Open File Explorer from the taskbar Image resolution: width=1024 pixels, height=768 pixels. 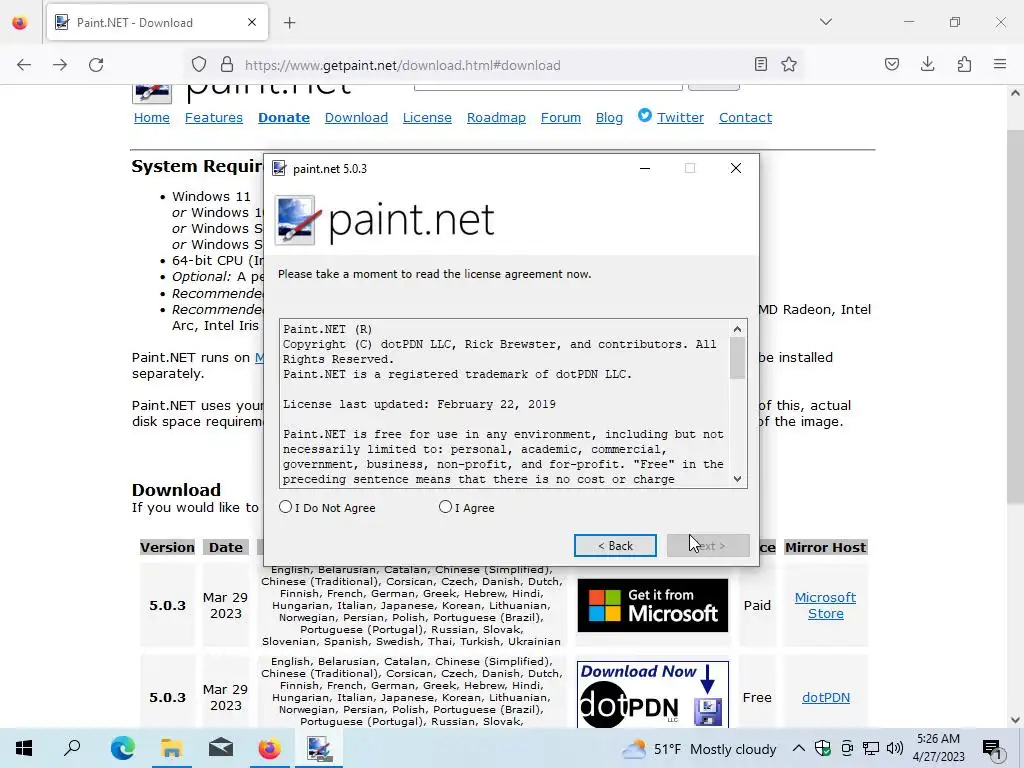click(171, 748)
